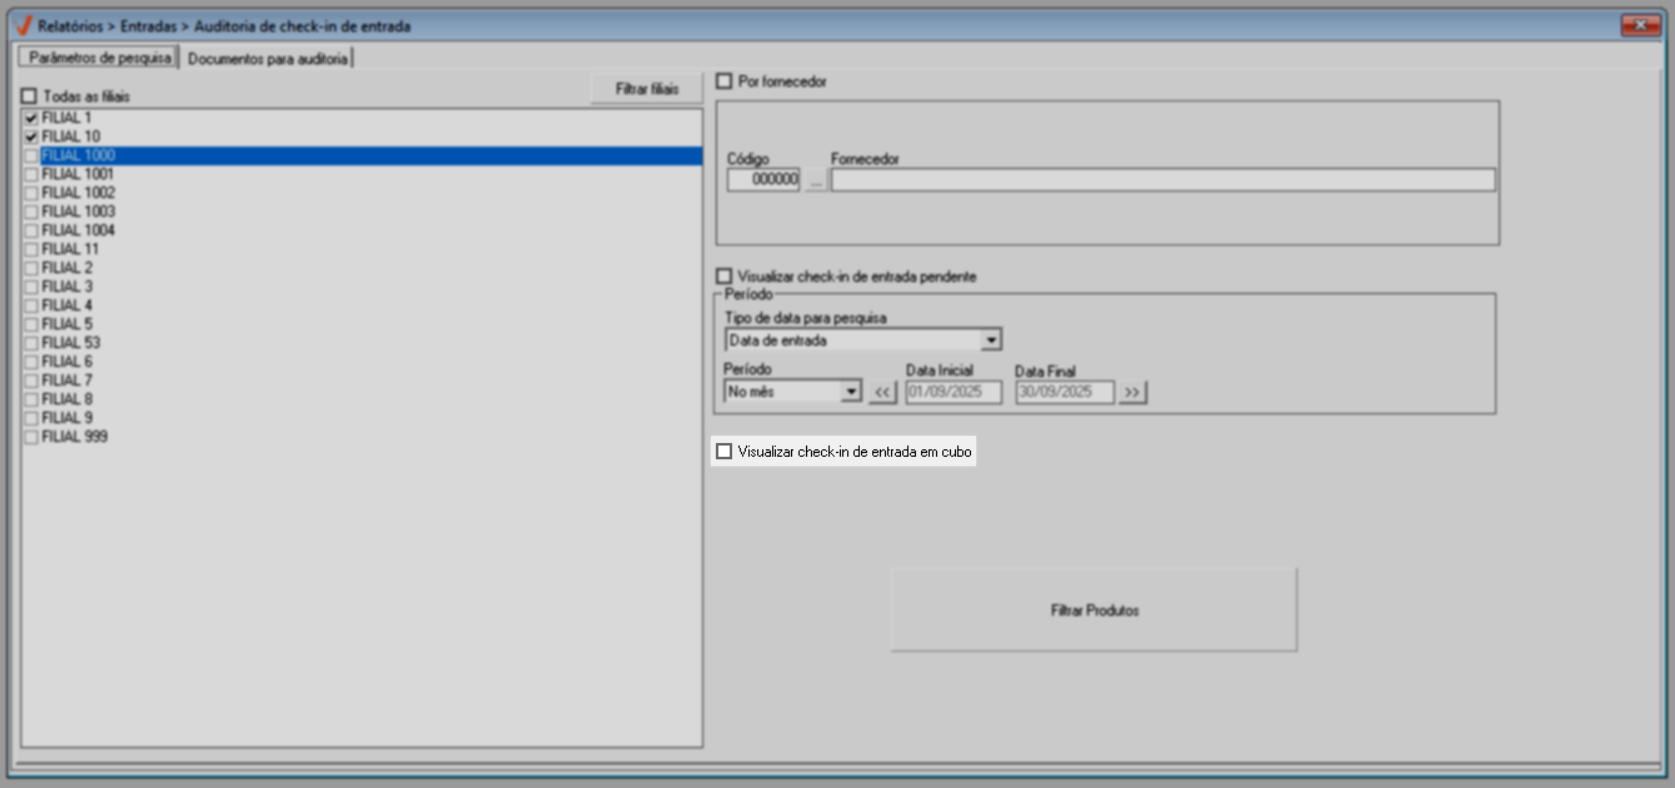Select the FILIAL 5 row text
This screenshot has height=788, width=1675.
click(67, 324)
